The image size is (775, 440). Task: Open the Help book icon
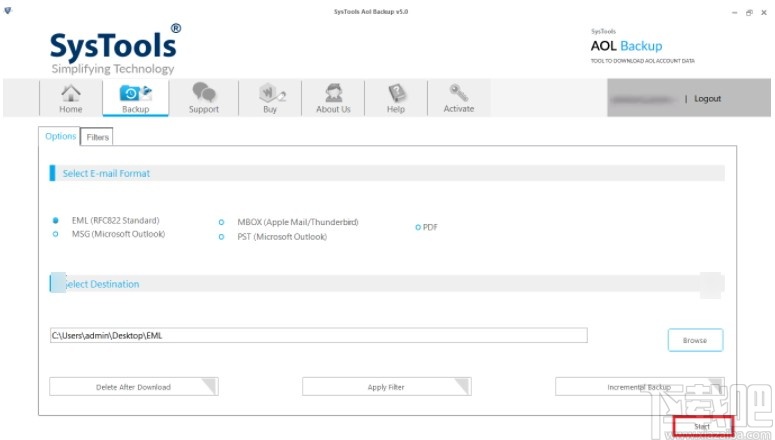click(x=396, y=98)
